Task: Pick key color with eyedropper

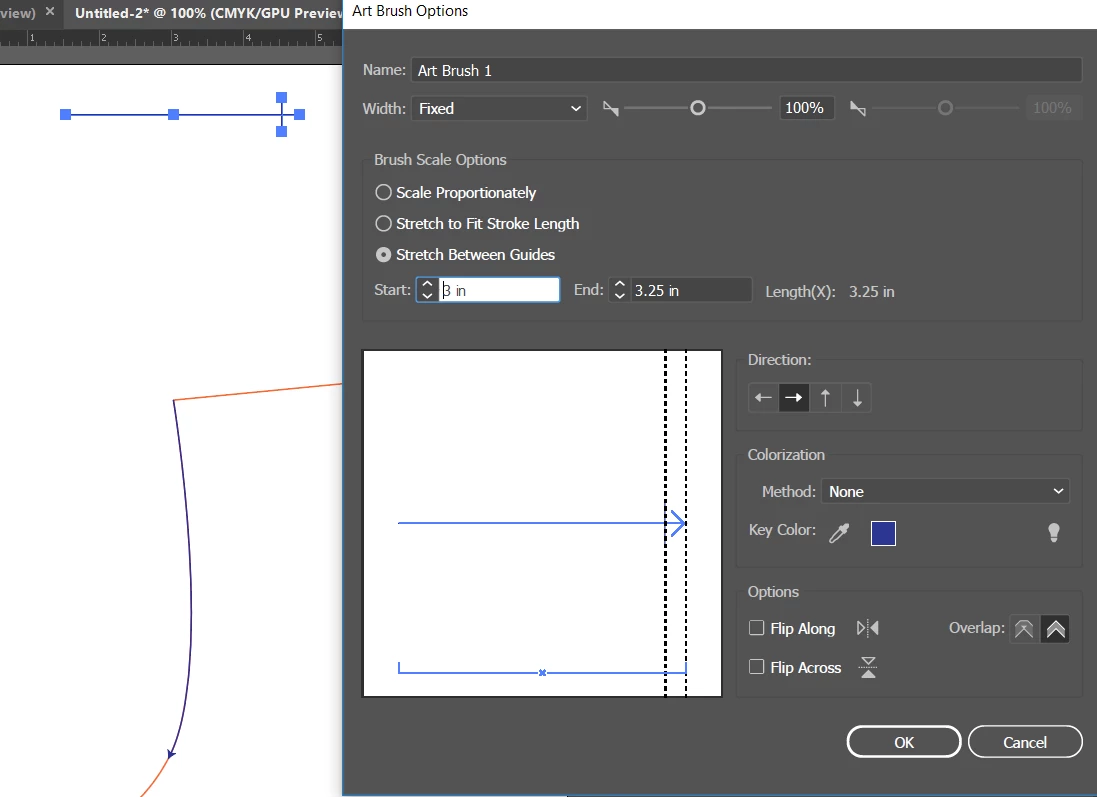Action: coord(839,533)
